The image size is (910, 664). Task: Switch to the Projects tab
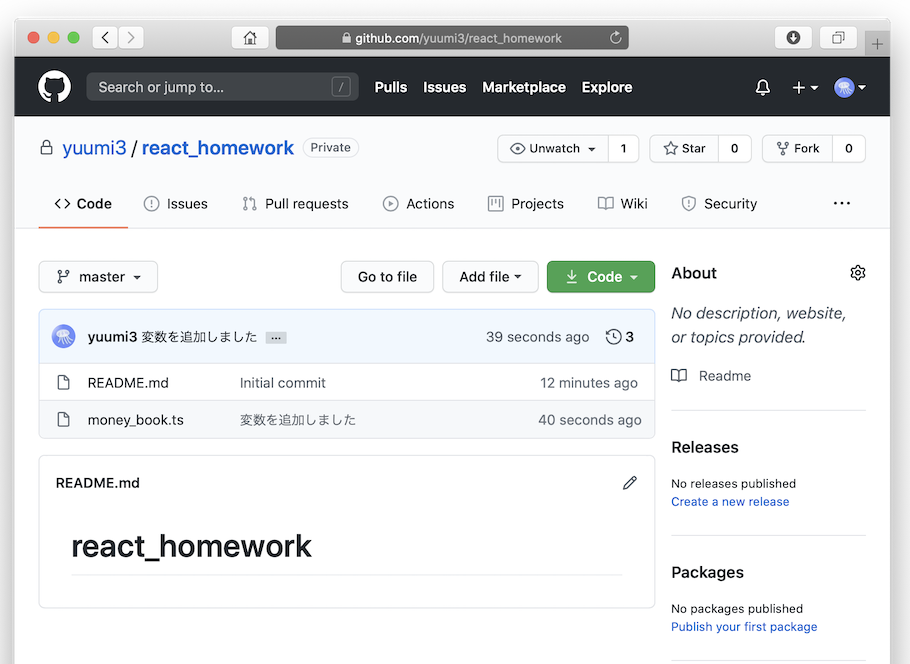click(x=526, y=204)
